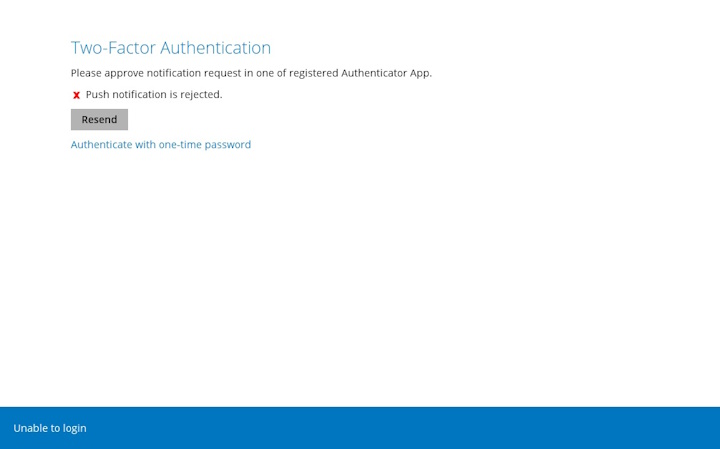Click the word 'Authentication' in the heading

tap(215, 48)
